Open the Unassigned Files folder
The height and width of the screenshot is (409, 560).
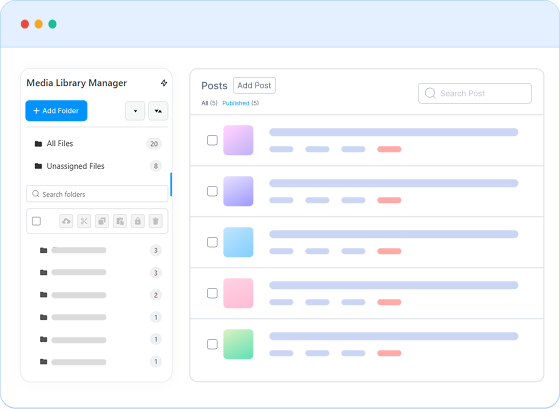[97, 166]
